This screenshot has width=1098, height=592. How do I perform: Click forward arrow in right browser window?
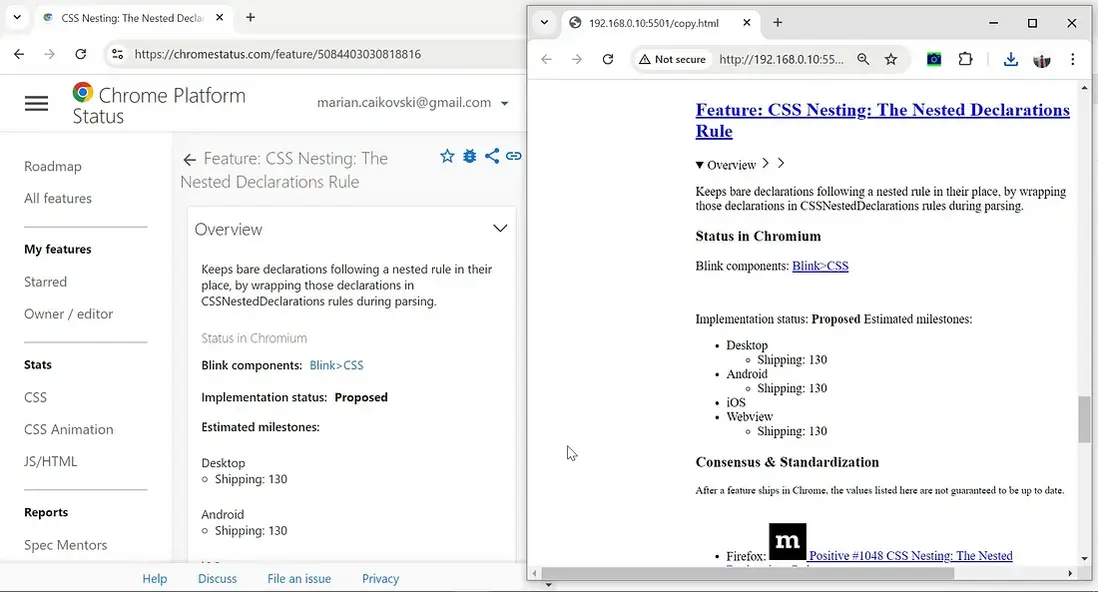(576, 60)
